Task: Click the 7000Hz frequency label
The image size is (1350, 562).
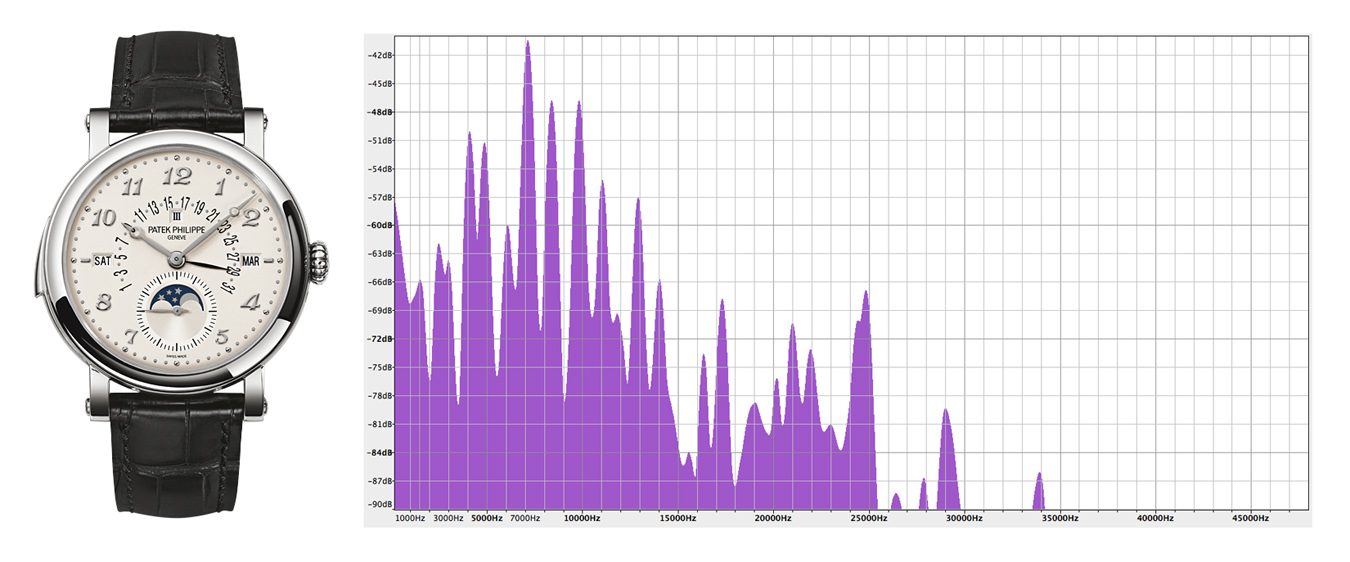Action: pos(524,519)
